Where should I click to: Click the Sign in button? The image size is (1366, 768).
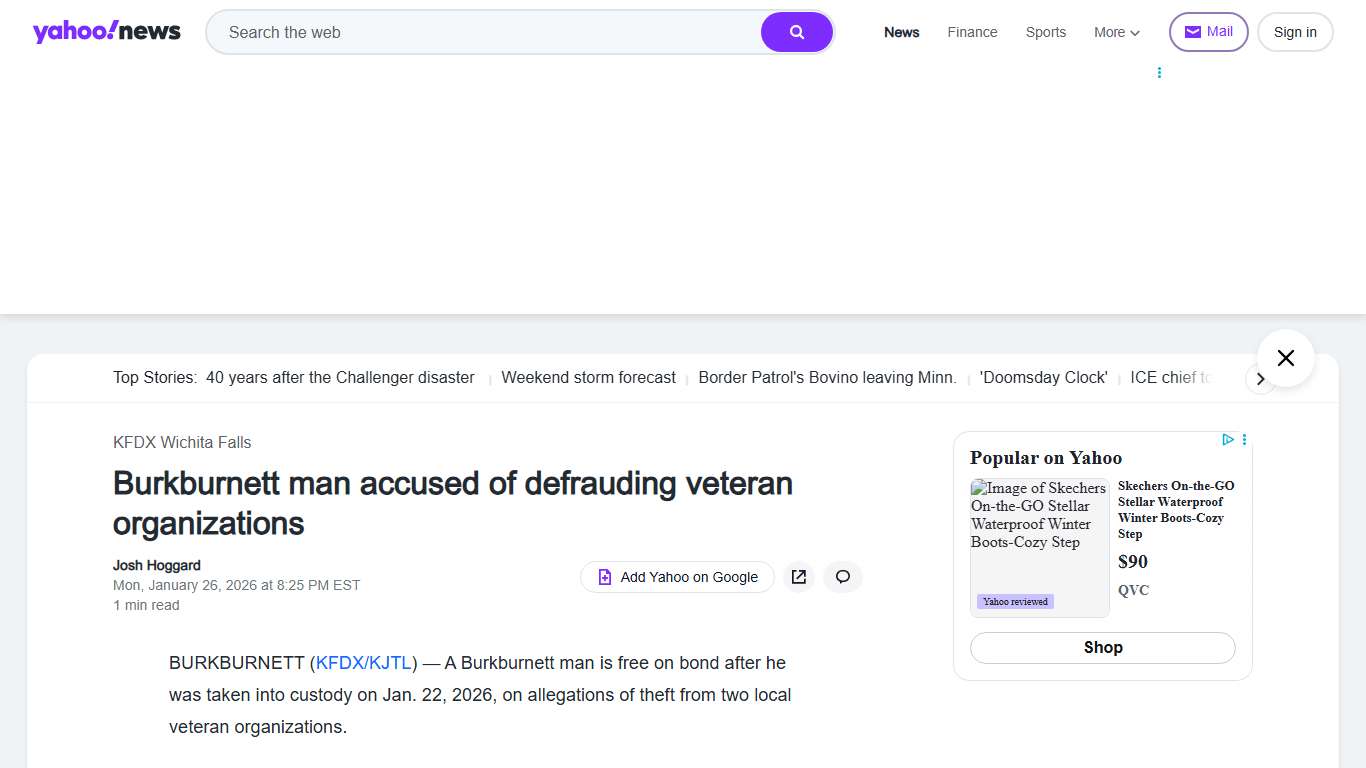[1294, 32]
